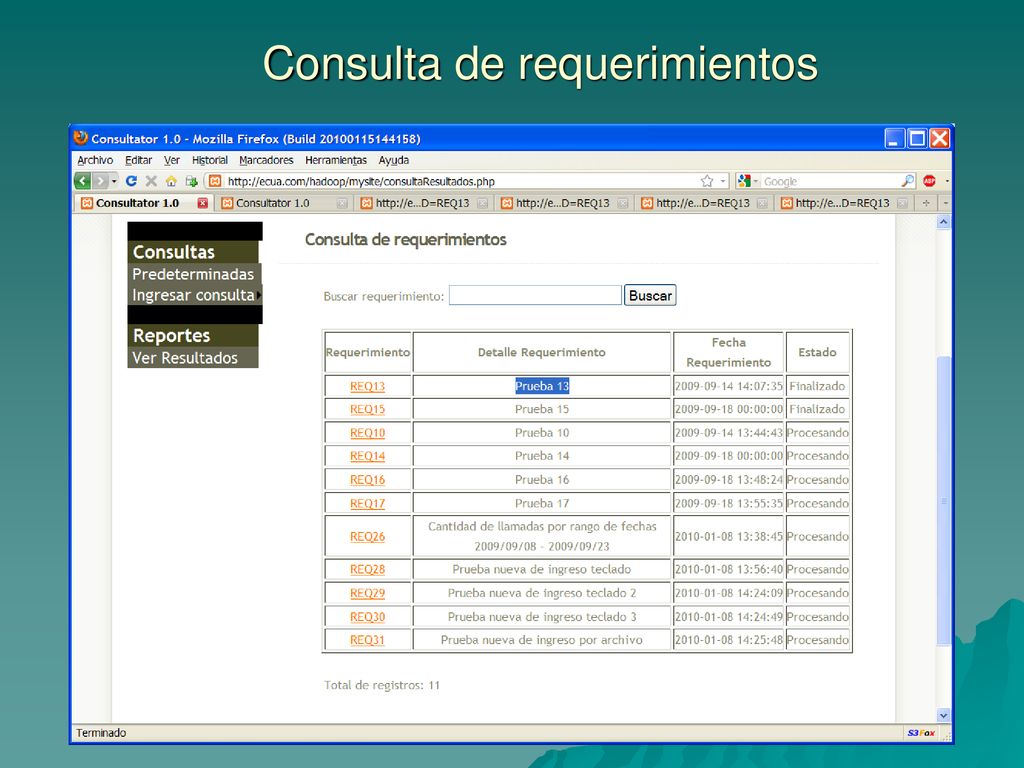This screenshot has height=768, width=1024.
Task: Open the REQ15 requirement link
Action: tap(367, 409)
